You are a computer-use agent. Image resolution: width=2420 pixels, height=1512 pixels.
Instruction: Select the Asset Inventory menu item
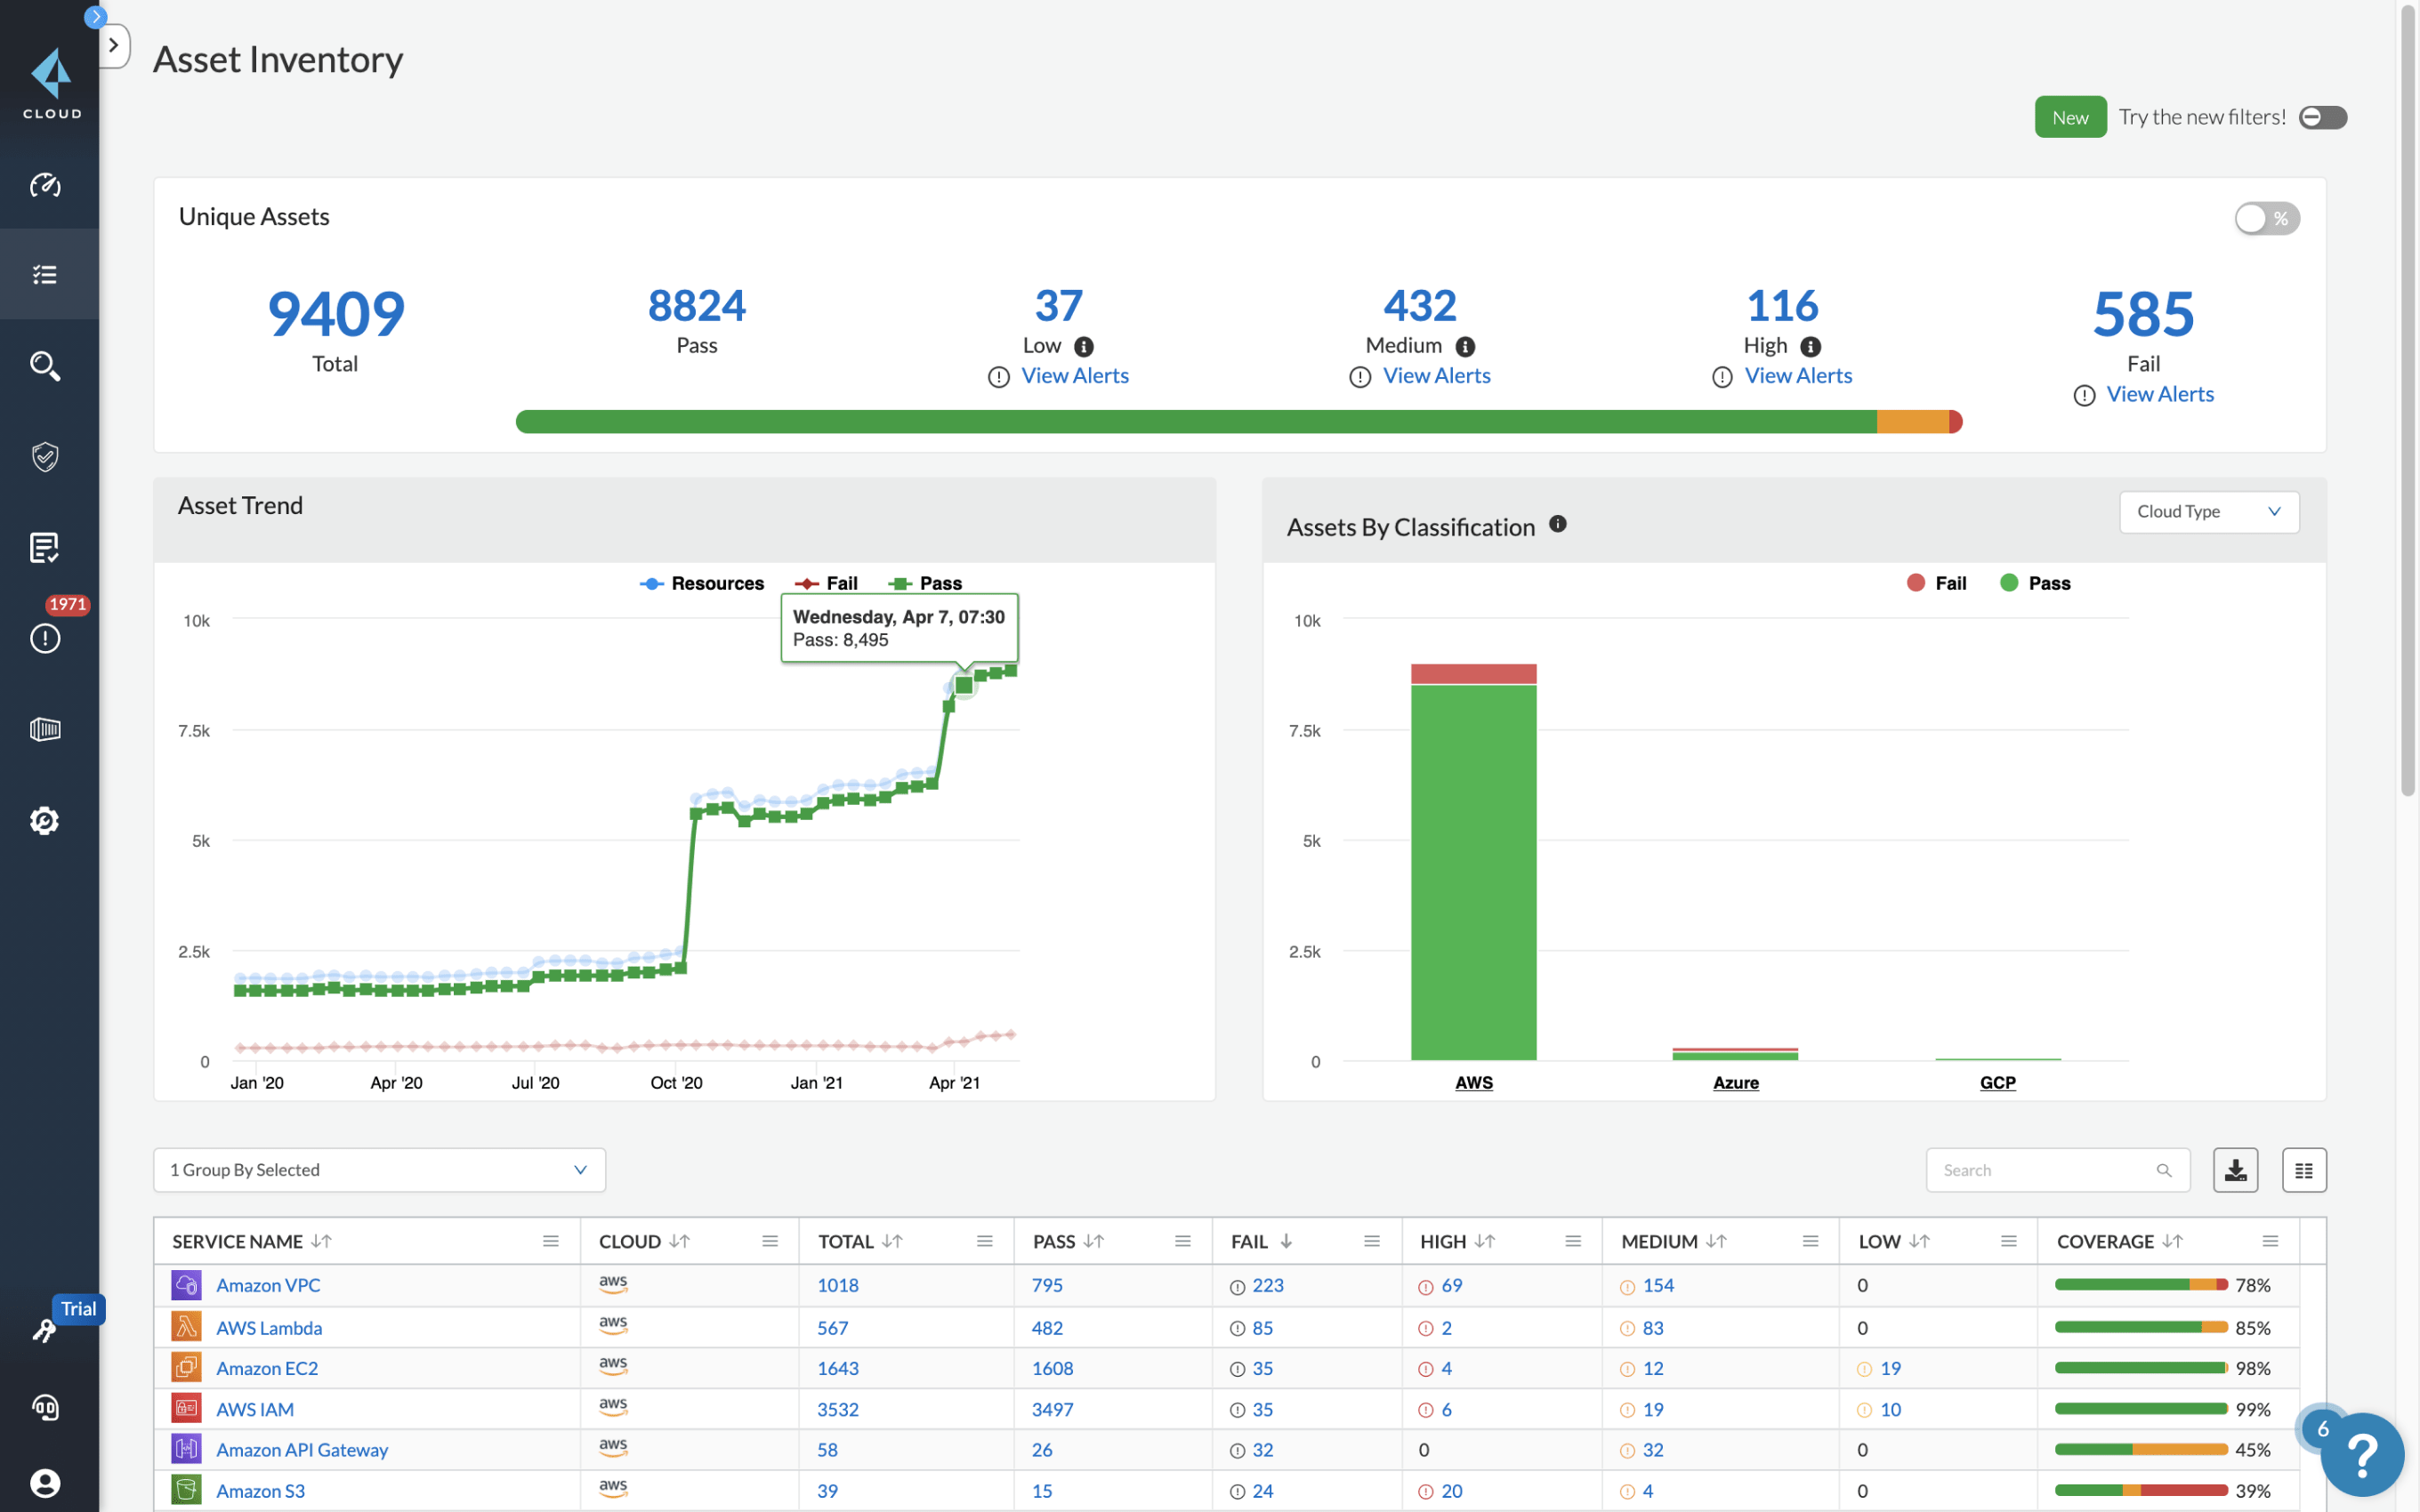47,273
